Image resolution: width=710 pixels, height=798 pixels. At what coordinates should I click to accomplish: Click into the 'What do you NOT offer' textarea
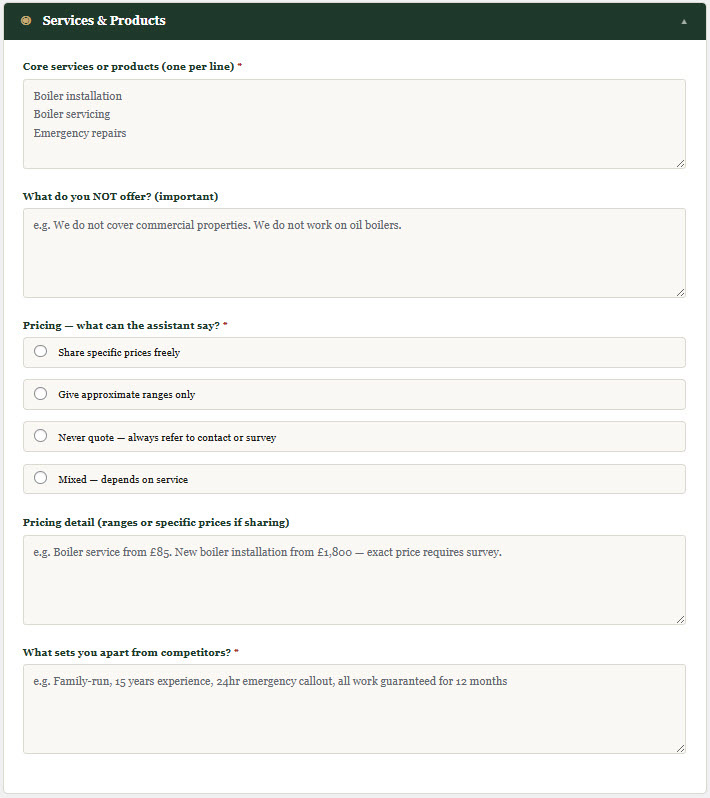(x=354, y=252)
